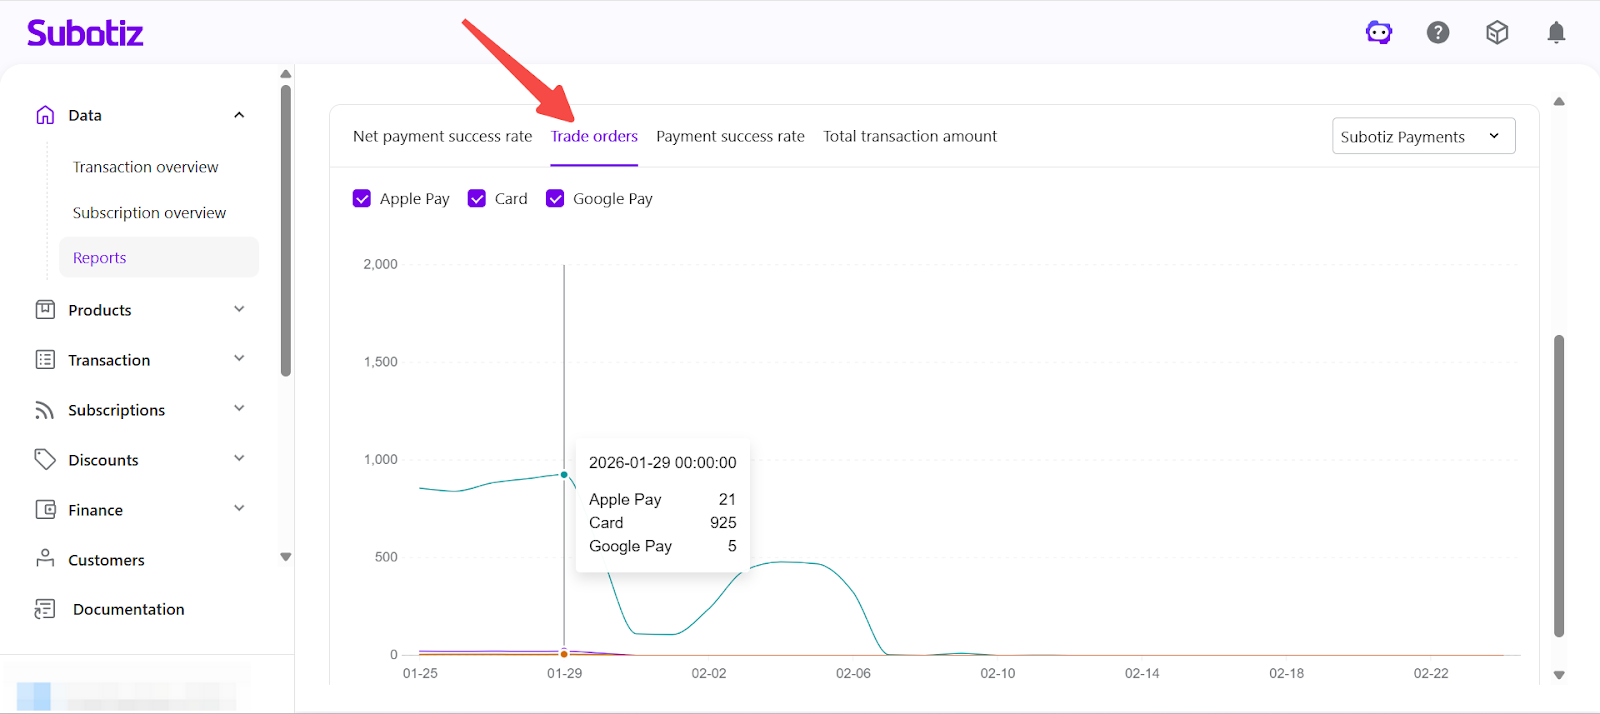Uncheck the Apple Pay checkbox

(362, 199)
